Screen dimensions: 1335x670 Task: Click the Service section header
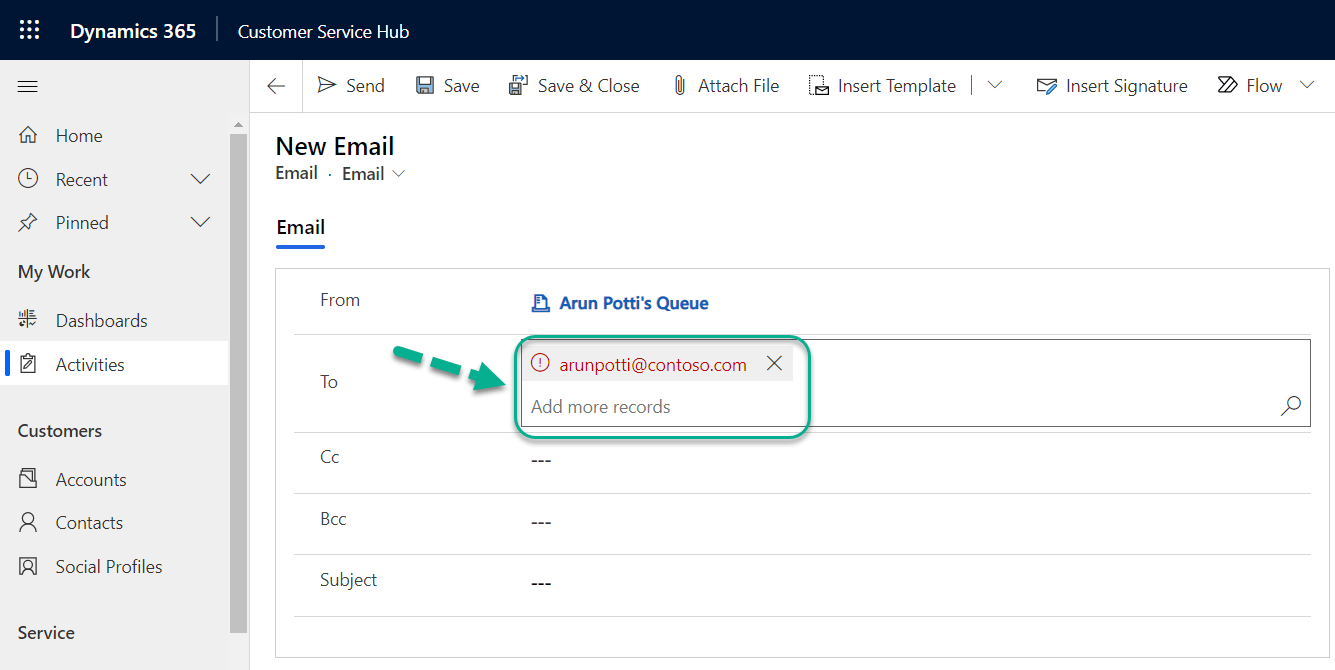click(46, 633)
